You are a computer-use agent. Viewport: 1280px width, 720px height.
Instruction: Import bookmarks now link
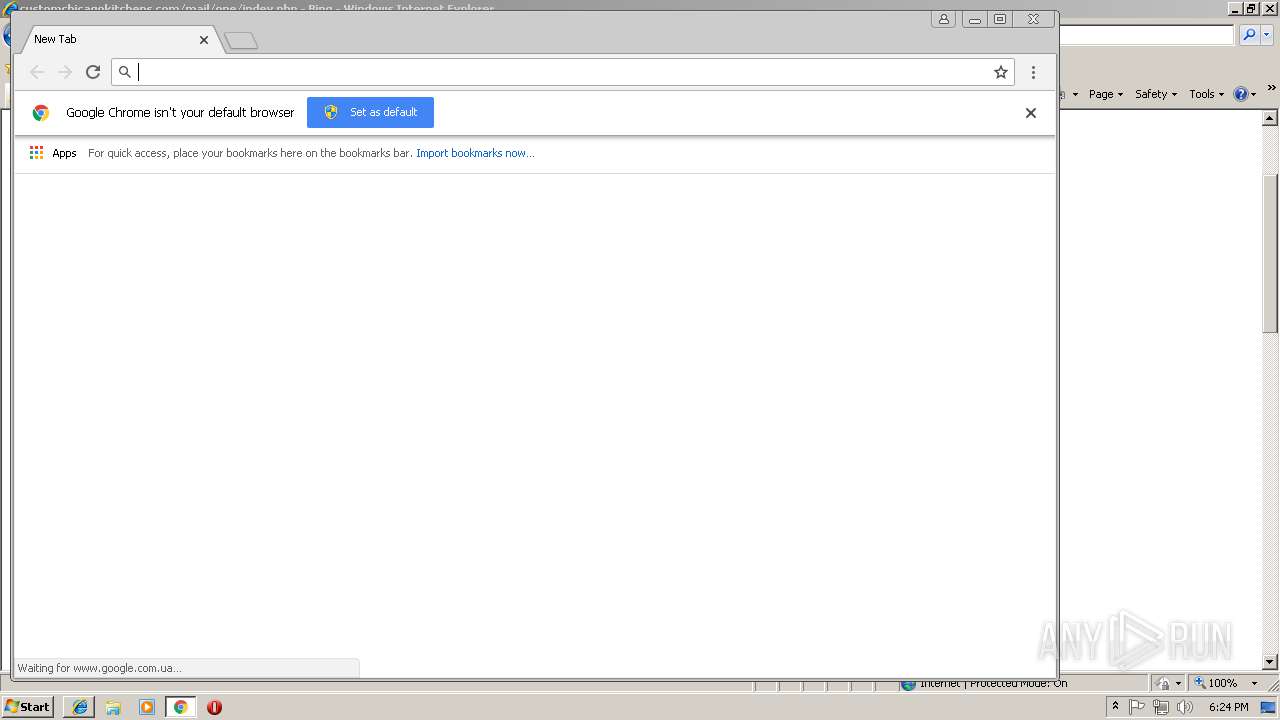(475, 153)
